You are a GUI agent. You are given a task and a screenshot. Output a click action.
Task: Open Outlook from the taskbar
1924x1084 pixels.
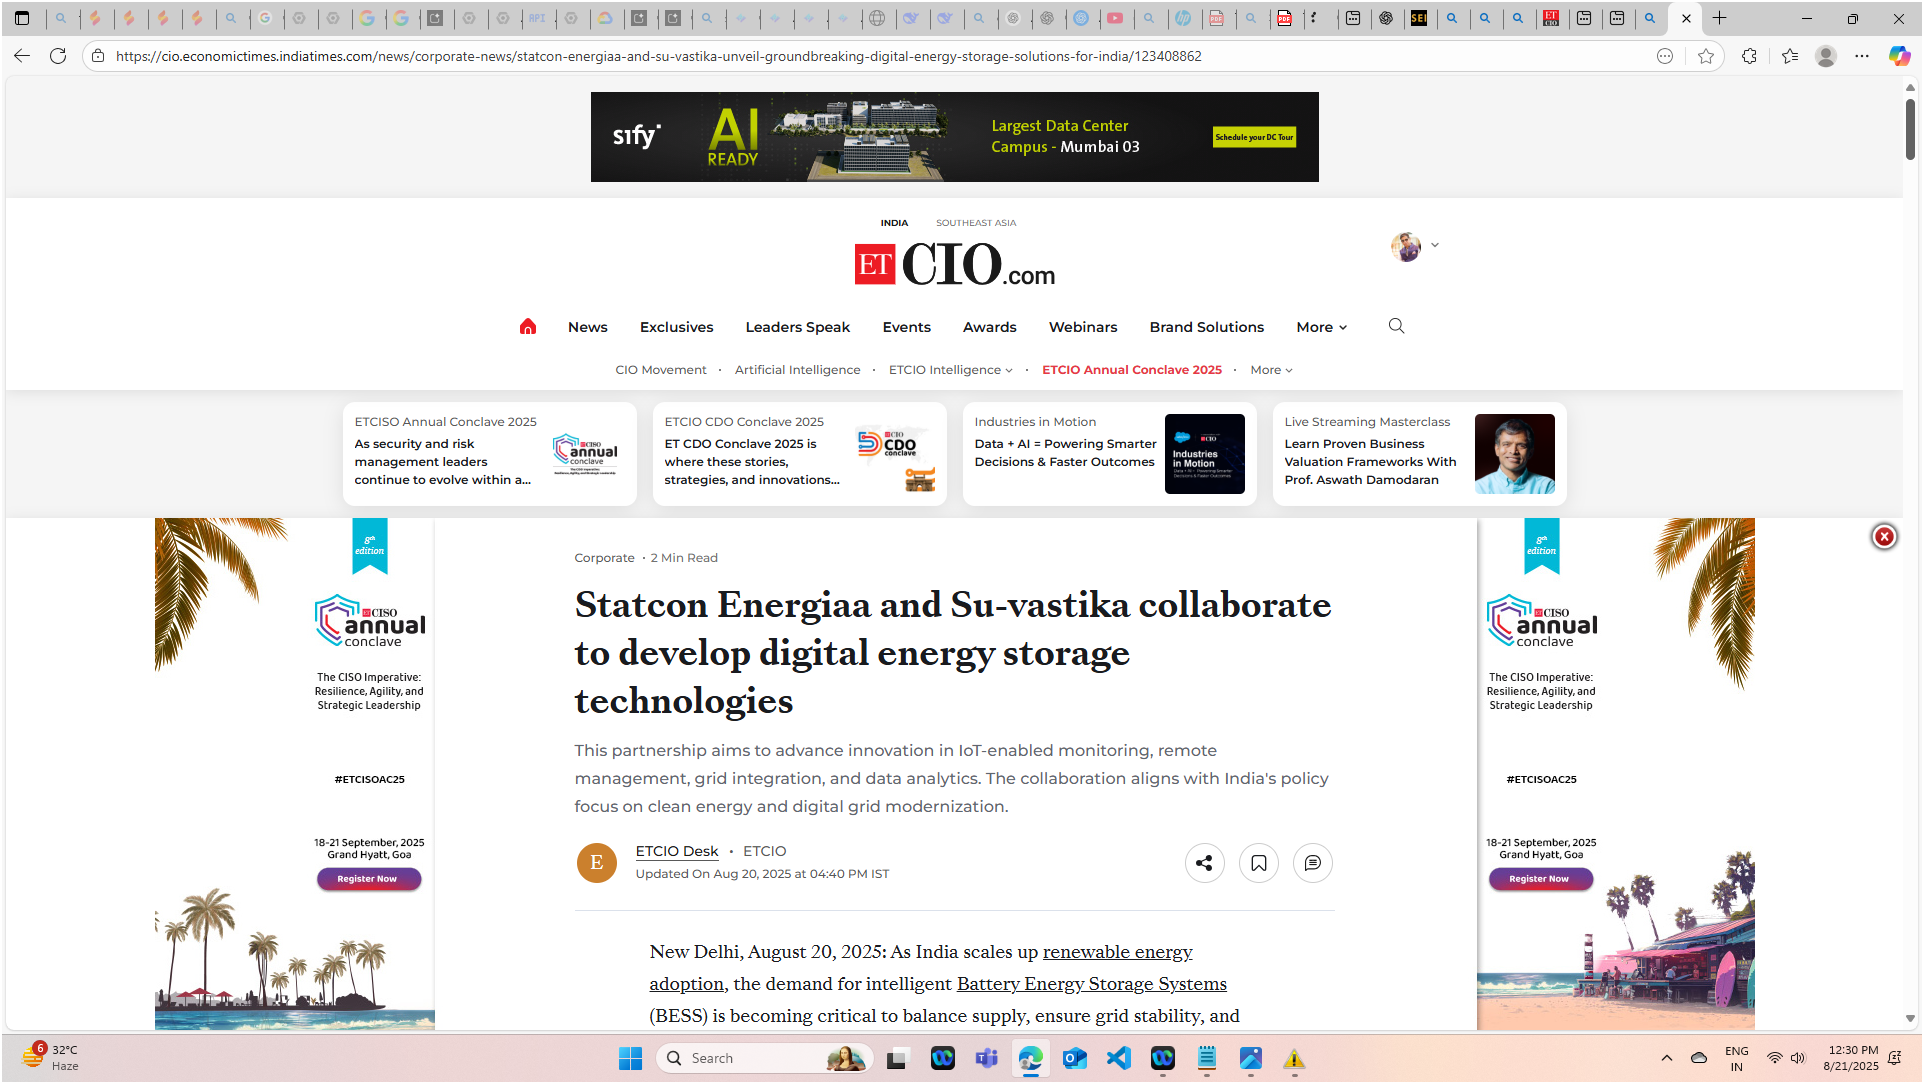[1075, 1058]
